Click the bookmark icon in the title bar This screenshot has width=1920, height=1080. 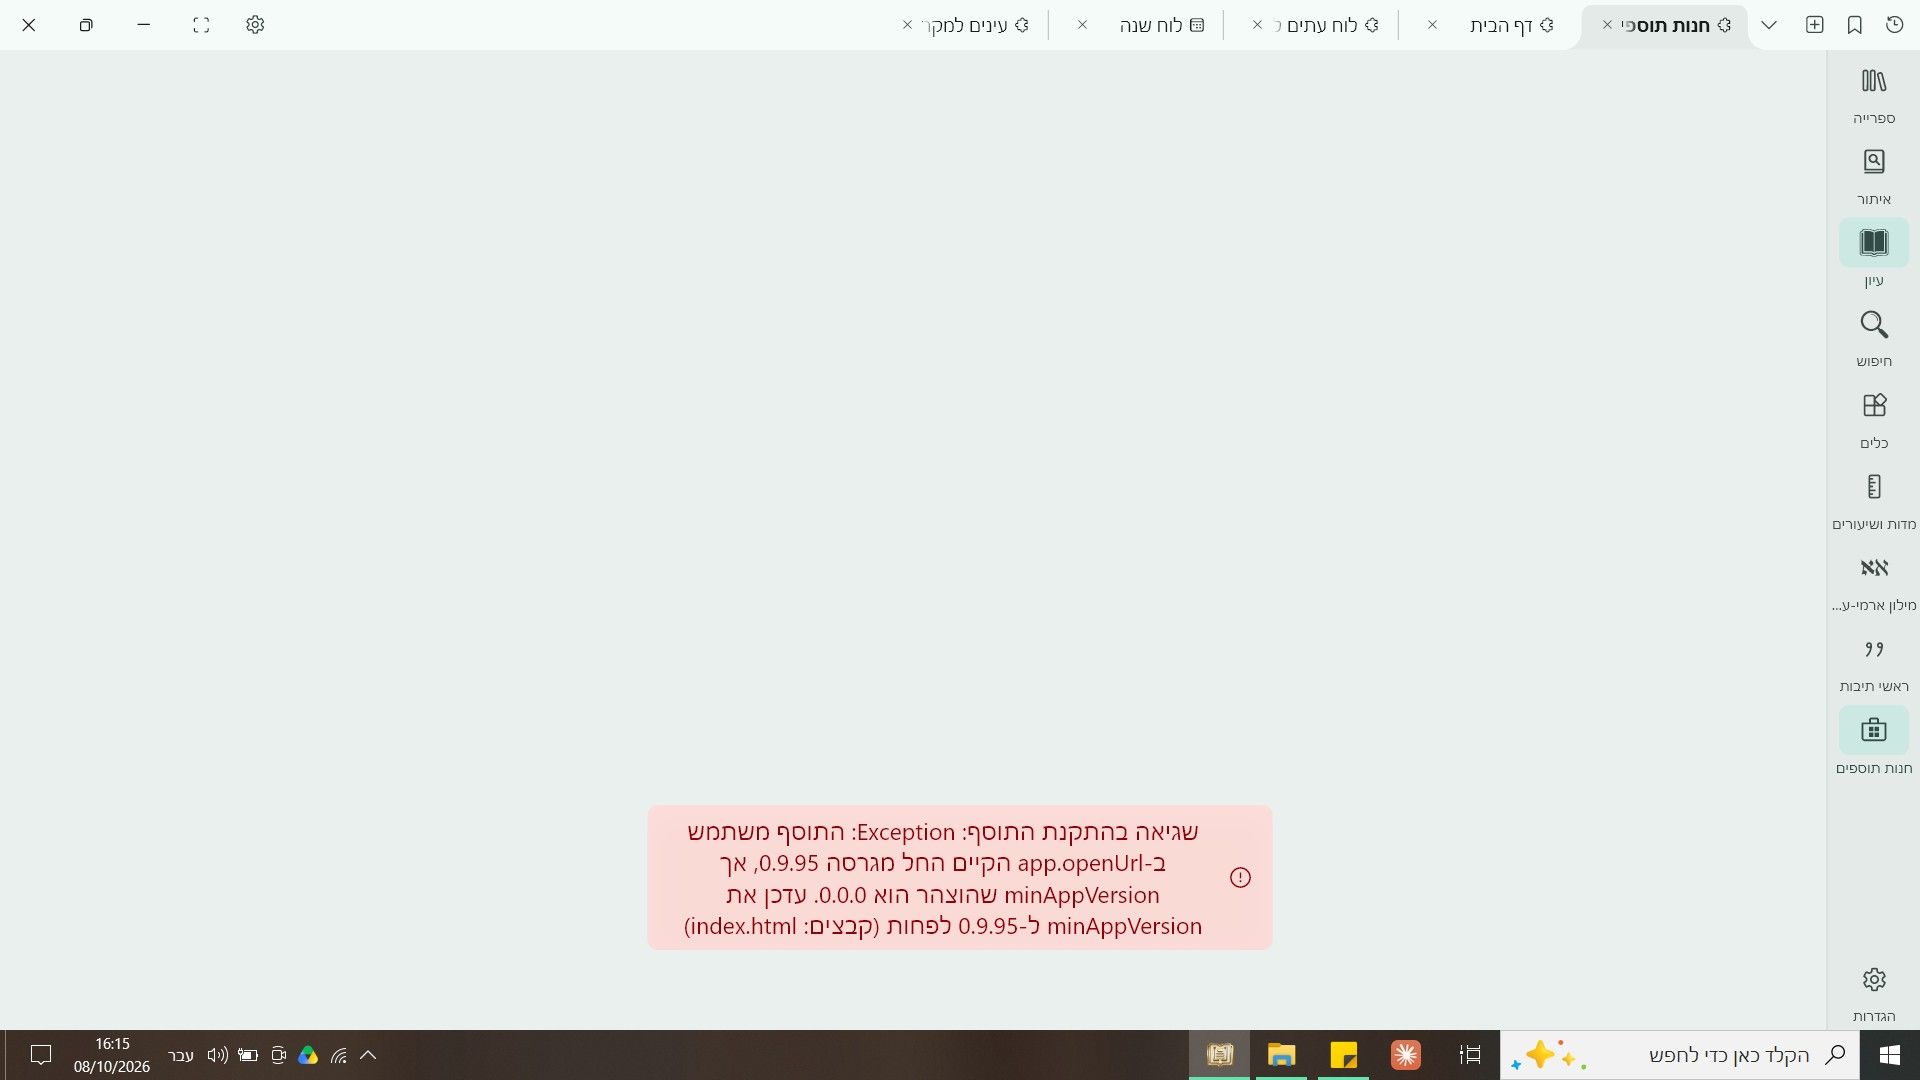click(x=1855, y=25)
